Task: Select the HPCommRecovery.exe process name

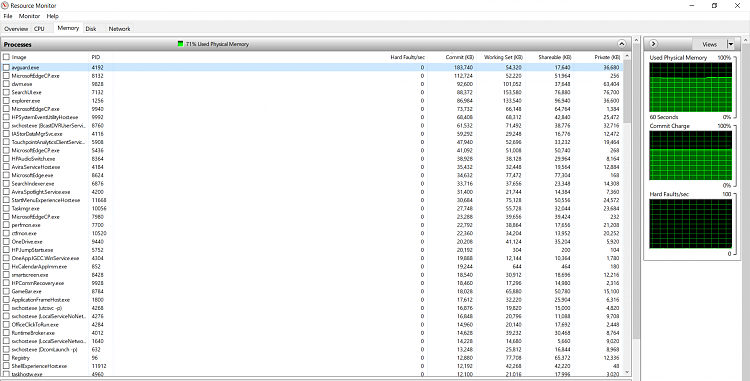Action: pos(37,283)
